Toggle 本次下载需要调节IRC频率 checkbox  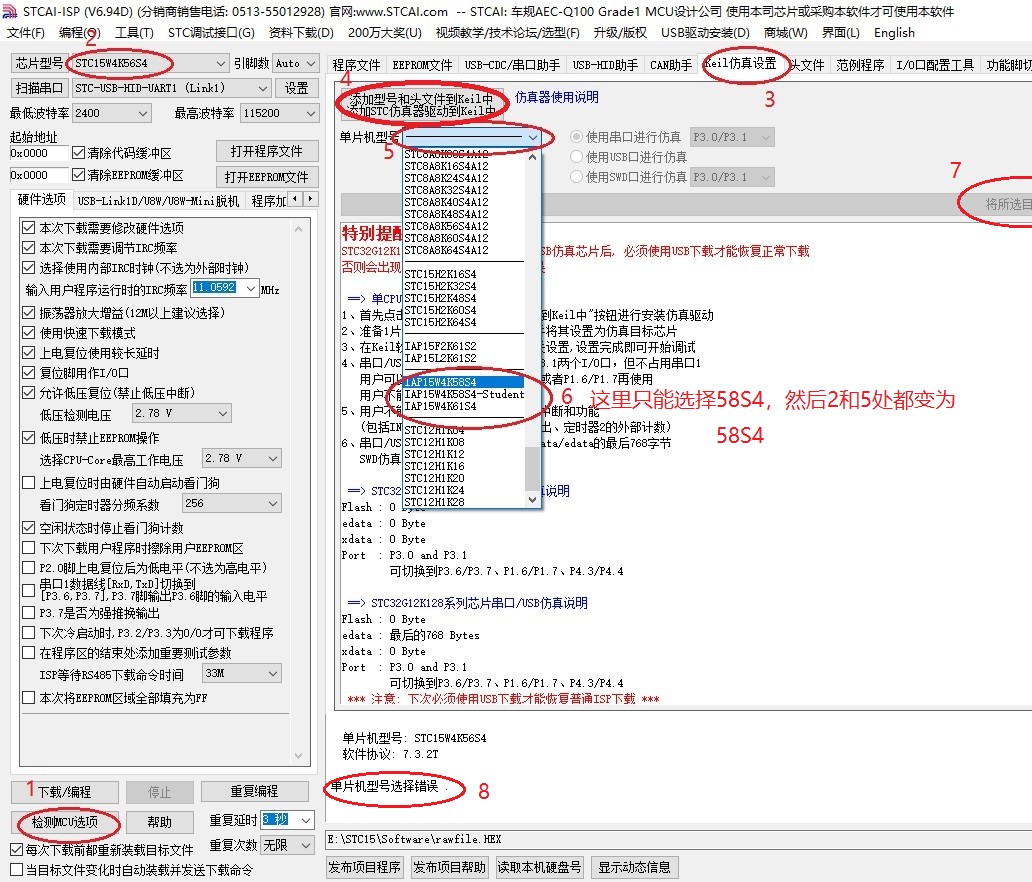[x=28, y=247]
